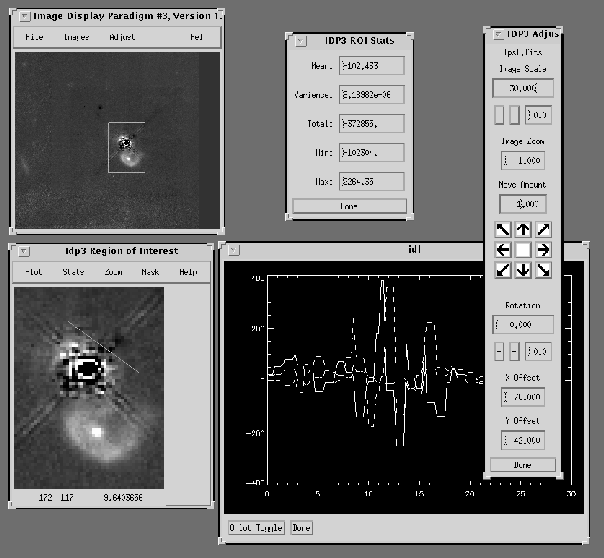Click rotation increment field beside minus buttons
The height and width of the screenshot is (558, 604).
538,351
